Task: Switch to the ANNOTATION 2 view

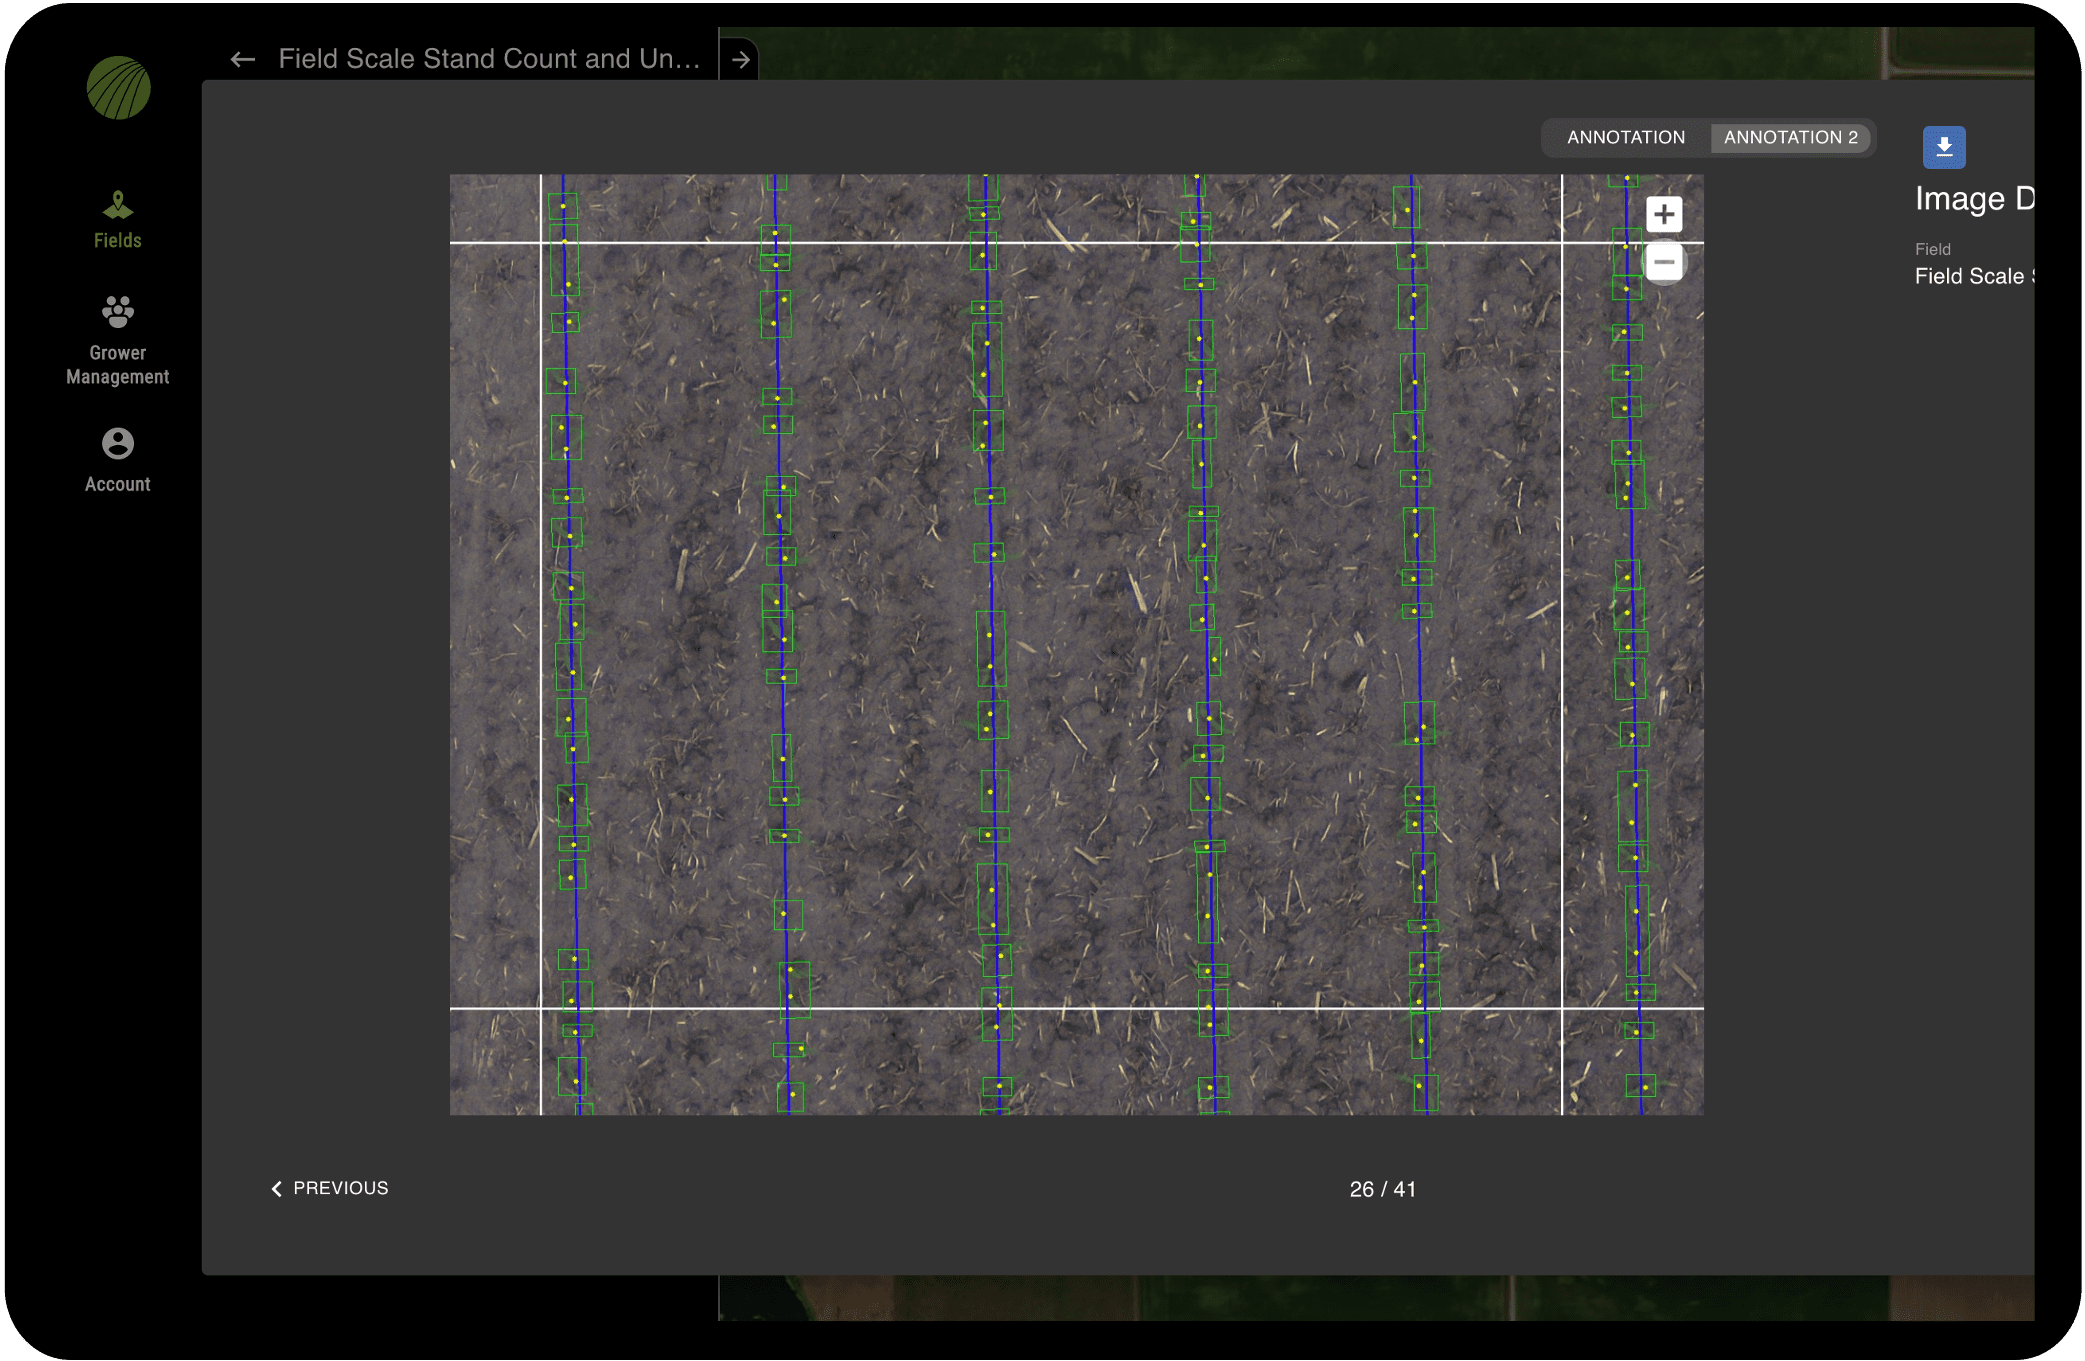Action: [x=1790, y=138]
